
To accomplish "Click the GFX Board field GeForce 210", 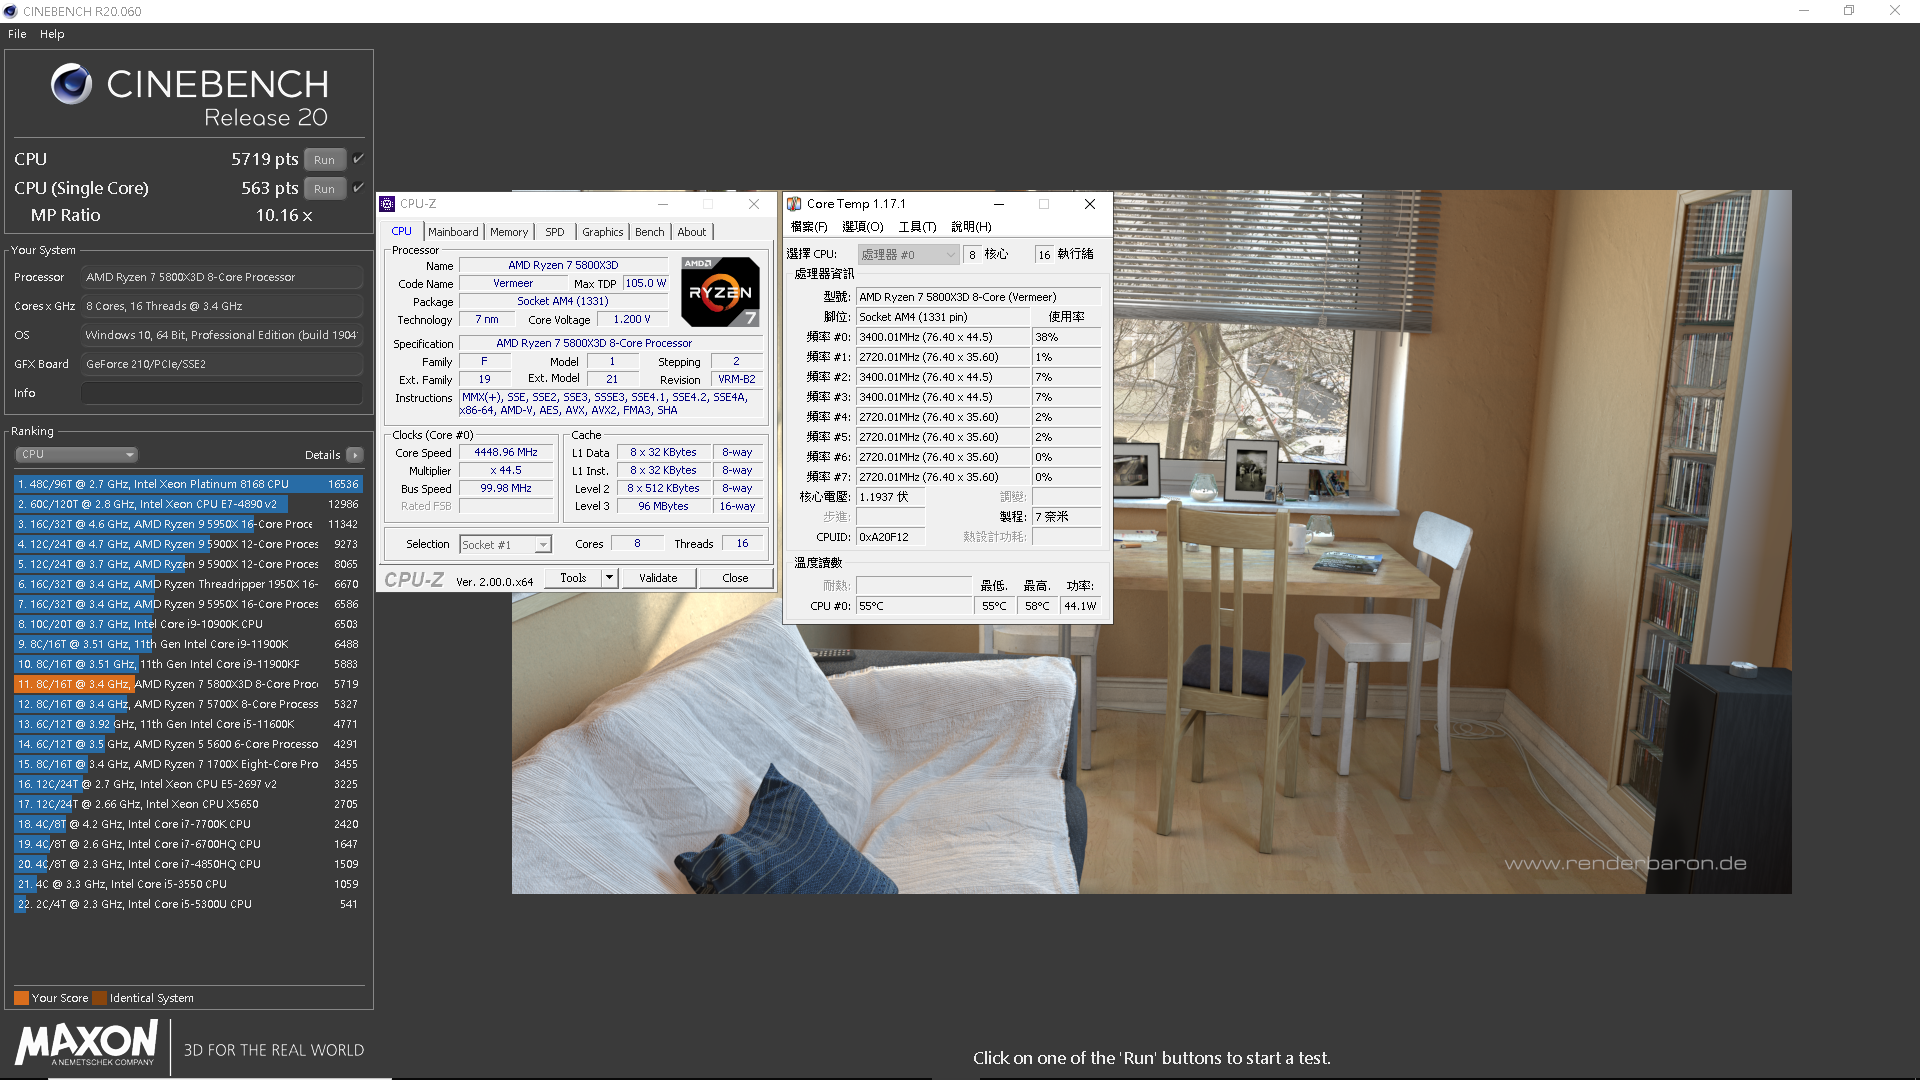I will point(222,364).
